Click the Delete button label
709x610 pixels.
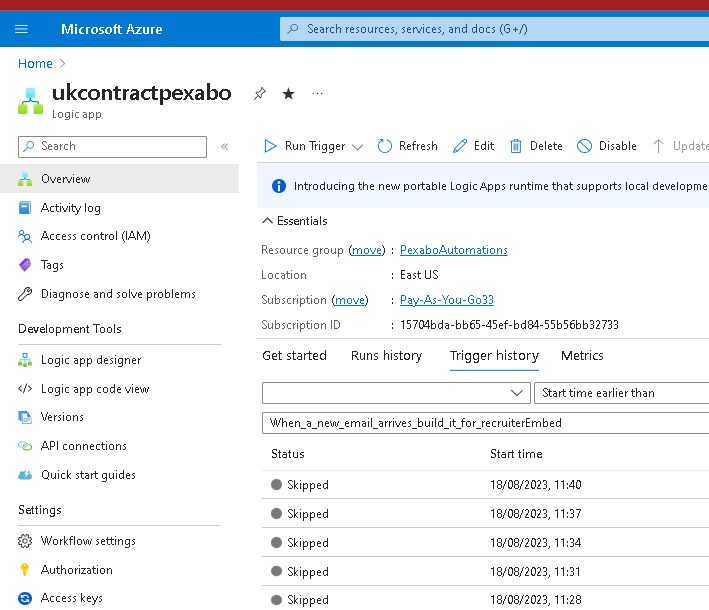546,146
